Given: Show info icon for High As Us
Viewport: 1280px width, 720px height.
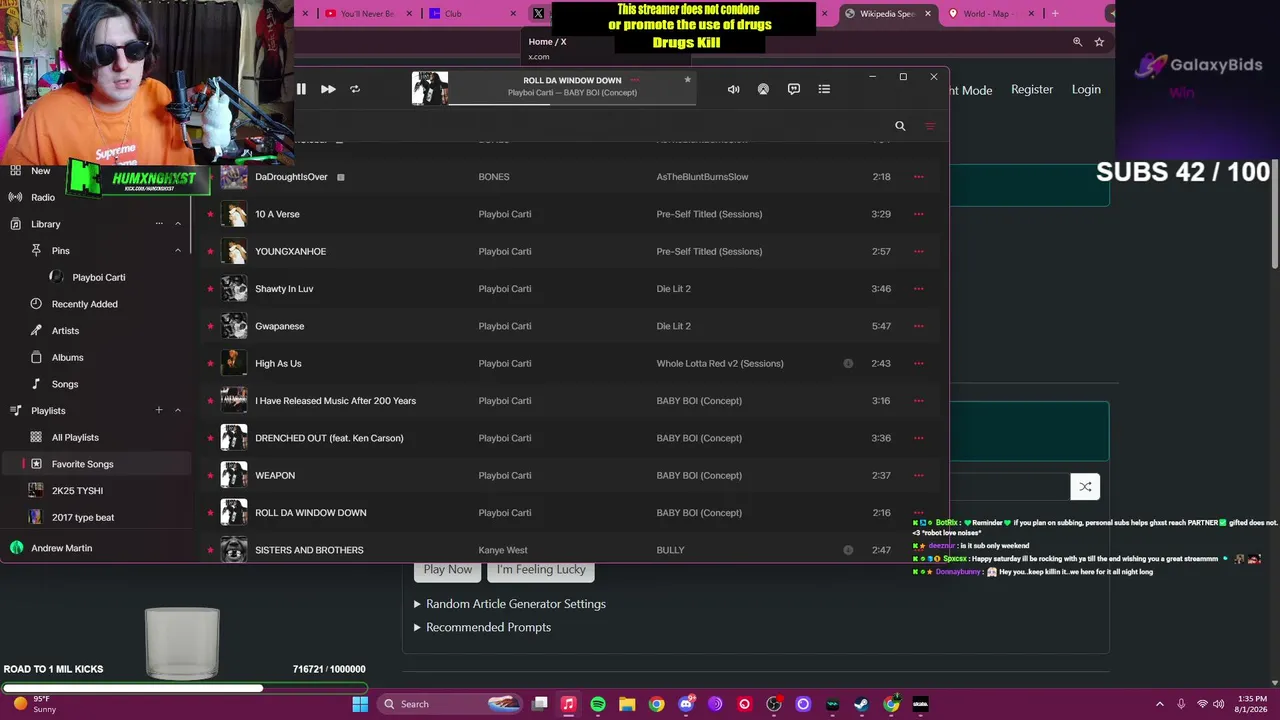Looking at the screenshot, I should point(848,363).
